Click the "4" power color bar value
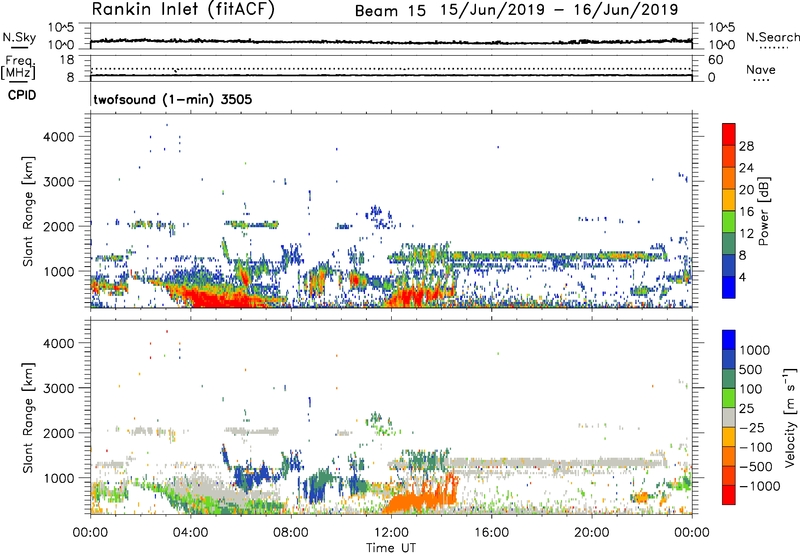 point(742,277)
